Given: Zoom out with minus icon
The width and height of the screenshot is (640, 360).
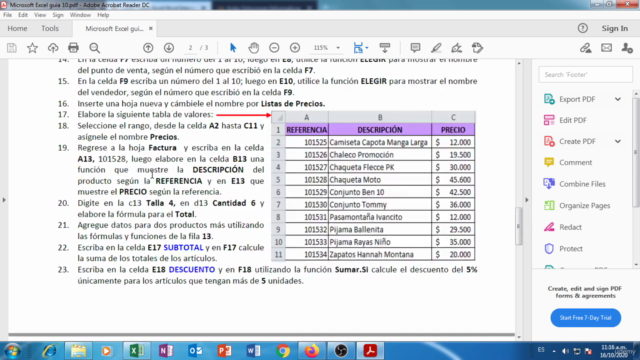Looking at the screenshot, I should click(274, 48).
